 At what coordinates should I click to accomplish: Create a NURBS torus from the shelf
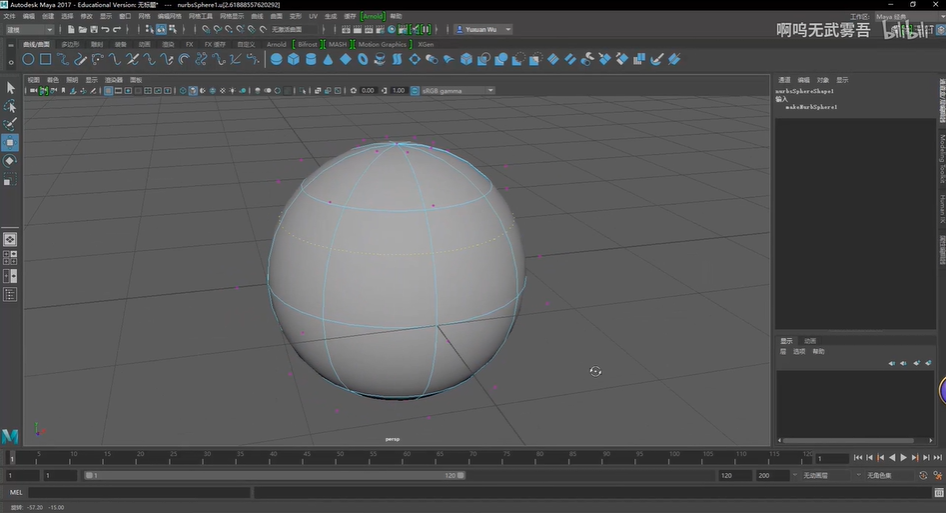(363, 59)
